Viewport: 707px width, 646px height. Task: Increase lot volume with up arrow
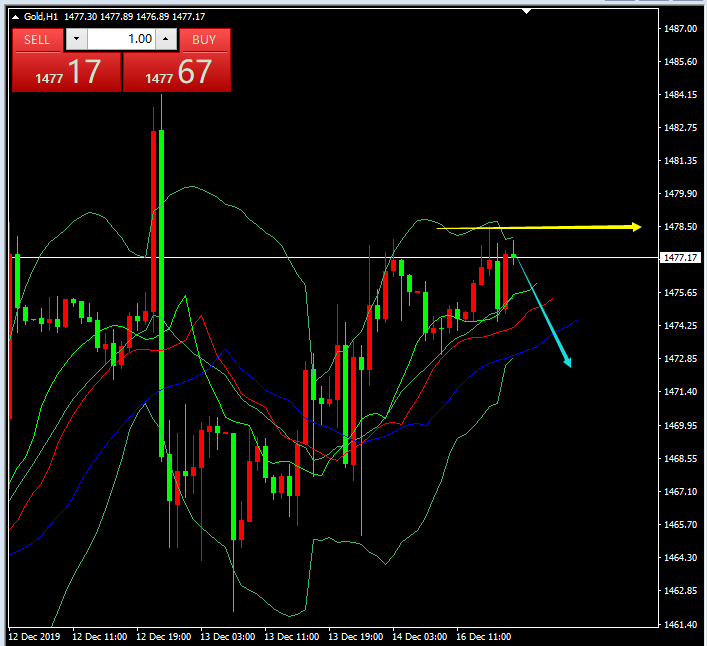tap(166, 39)
